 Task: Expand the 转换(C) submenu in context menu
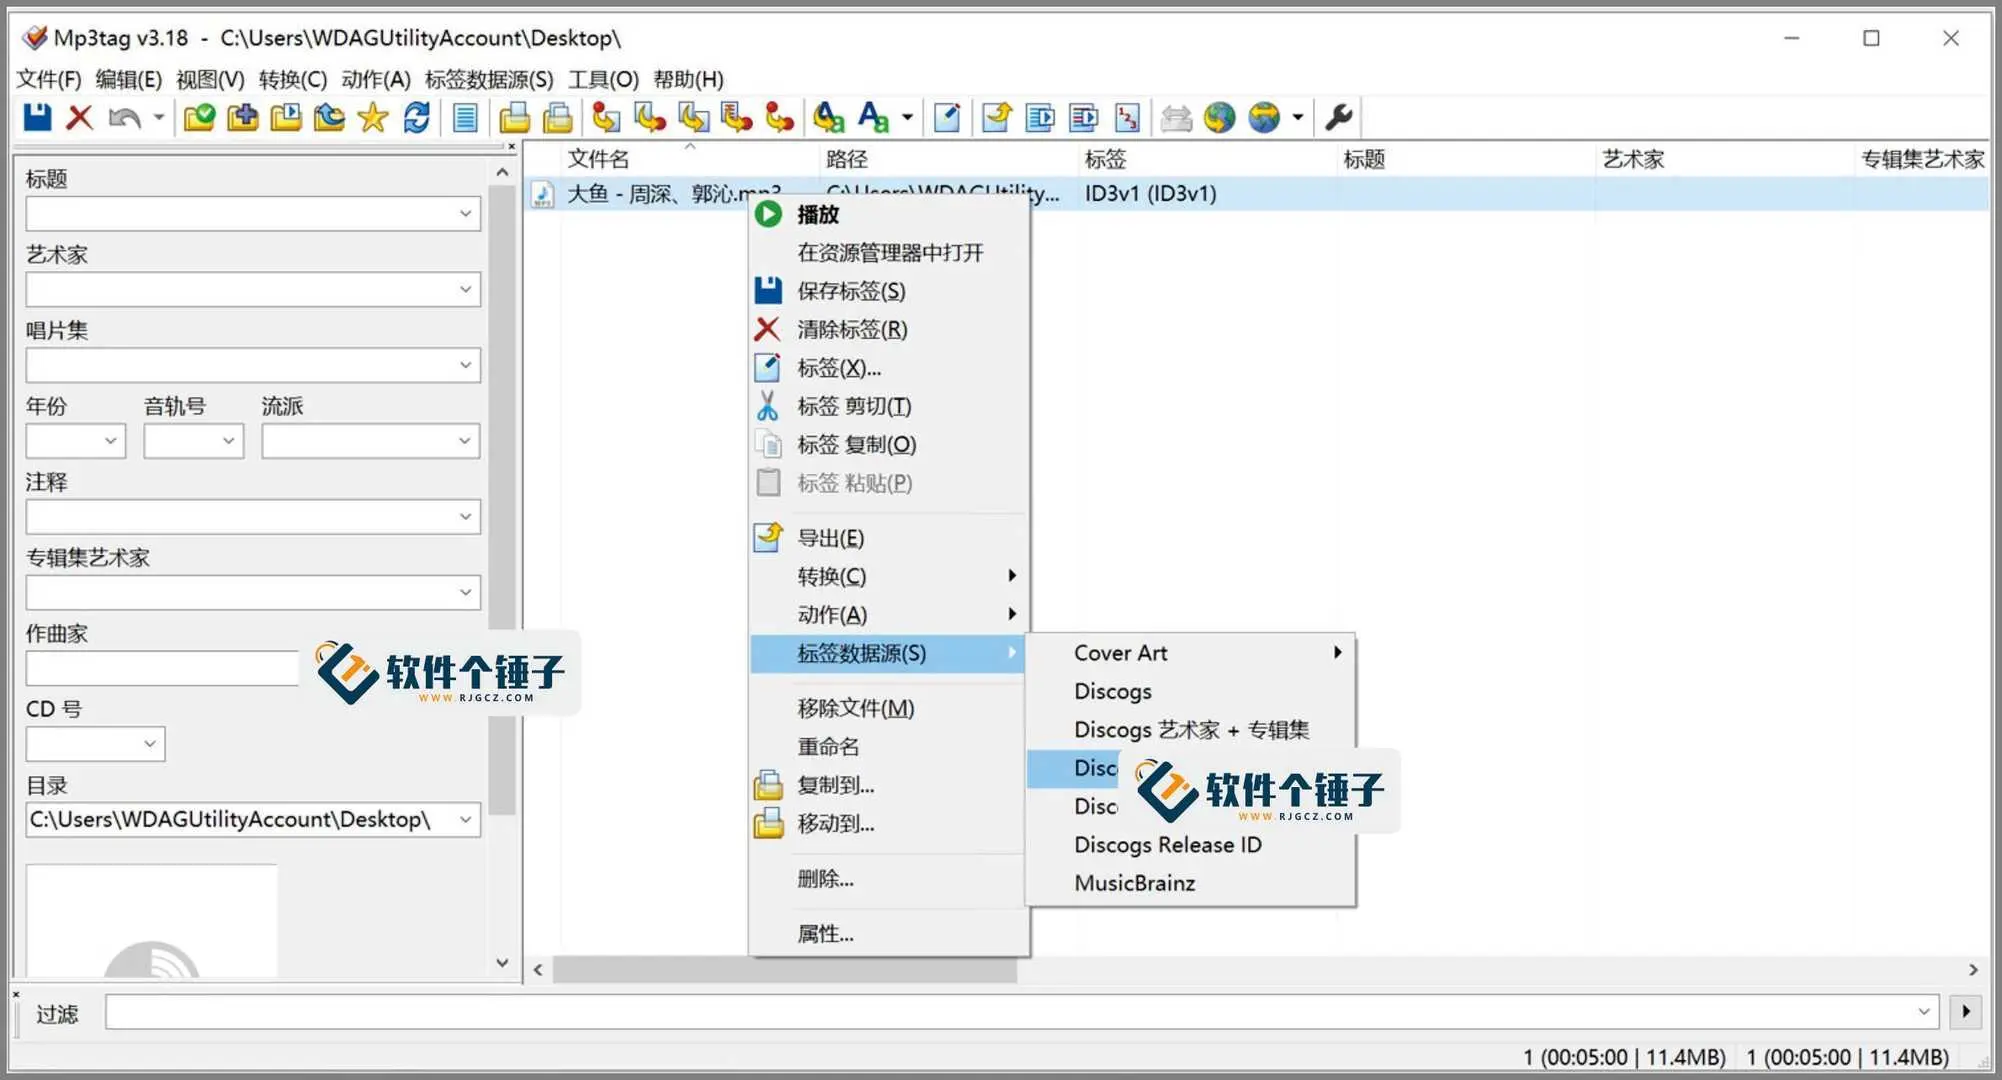889,576
